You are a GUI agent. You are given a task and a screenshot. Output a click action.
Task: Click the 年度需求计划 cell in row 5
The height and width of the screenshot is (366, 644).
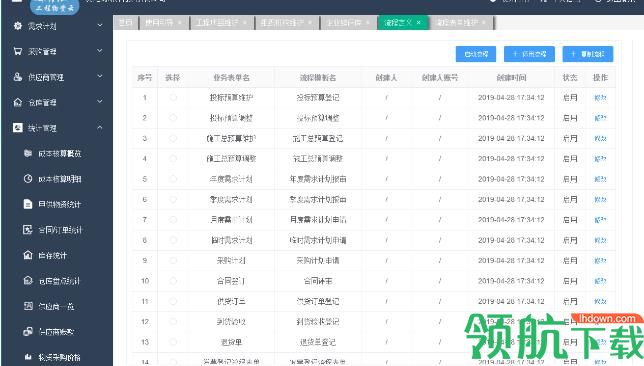click(x=231, y=179)
